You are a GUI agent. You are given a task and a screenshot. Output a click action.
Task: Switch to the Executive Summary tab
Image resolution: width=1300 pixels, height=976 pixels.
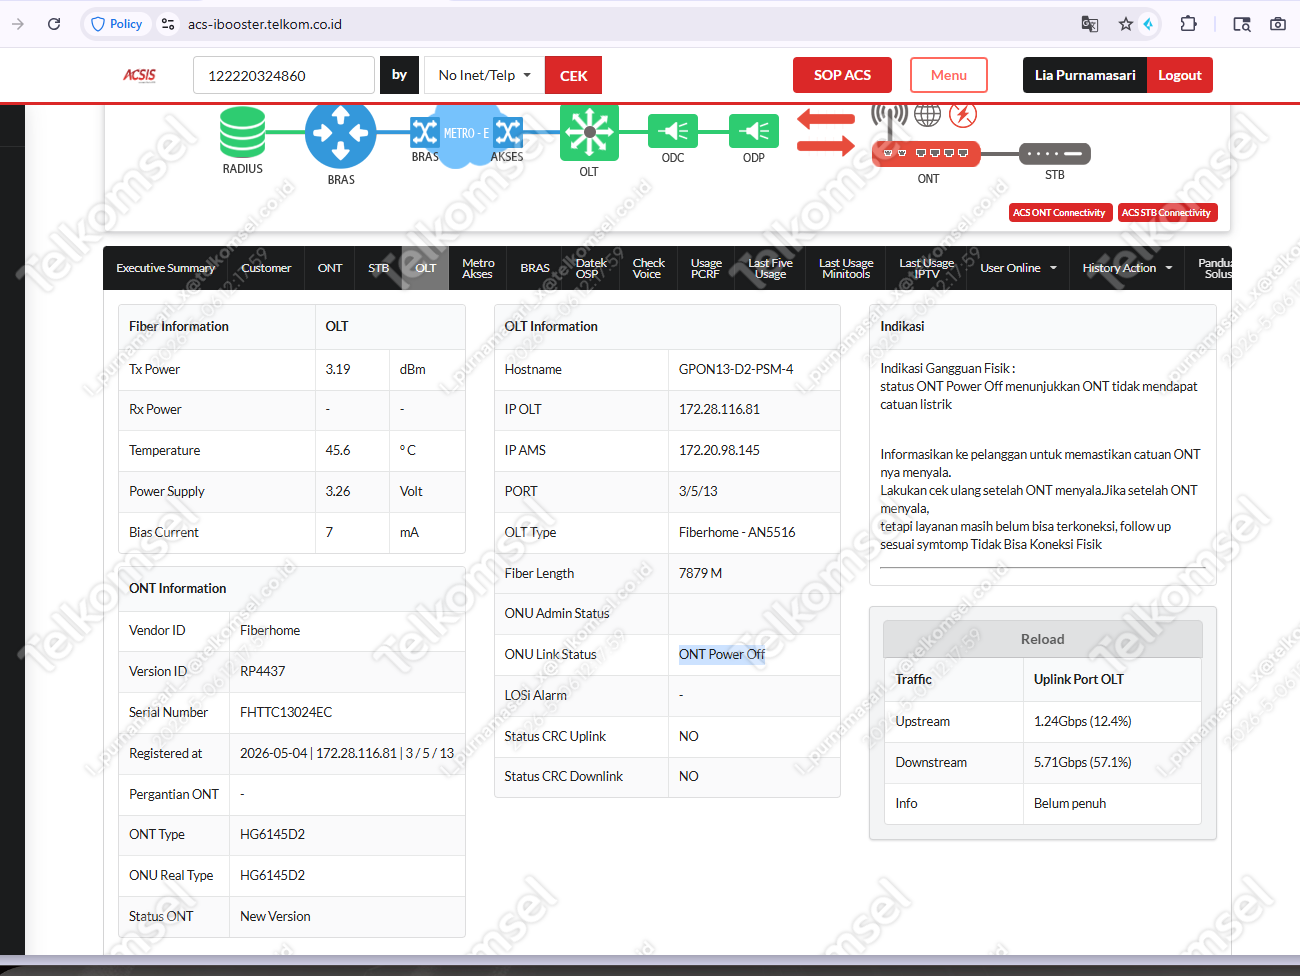pyautogui.click(x=166, y=268)
